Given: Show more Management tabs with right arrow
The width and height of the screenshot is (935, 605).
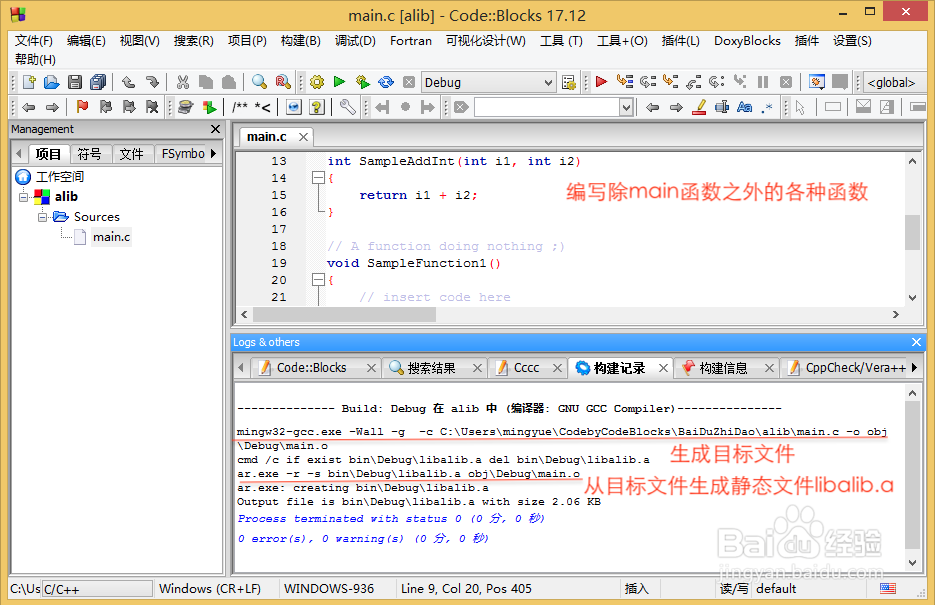Looking at the screenshot, I should (213, 154).
